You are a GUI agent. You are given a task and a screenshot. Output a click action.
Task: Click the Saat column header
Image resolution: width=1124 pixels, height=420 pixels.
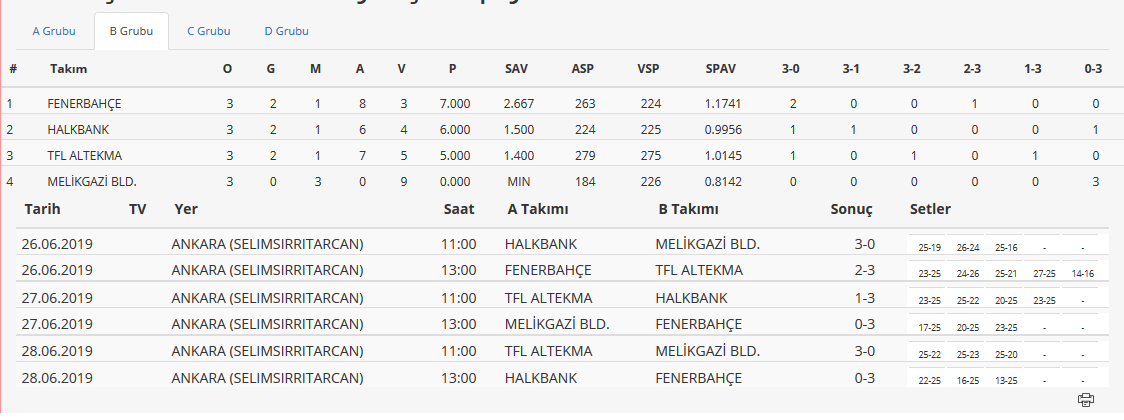(459, 209)
